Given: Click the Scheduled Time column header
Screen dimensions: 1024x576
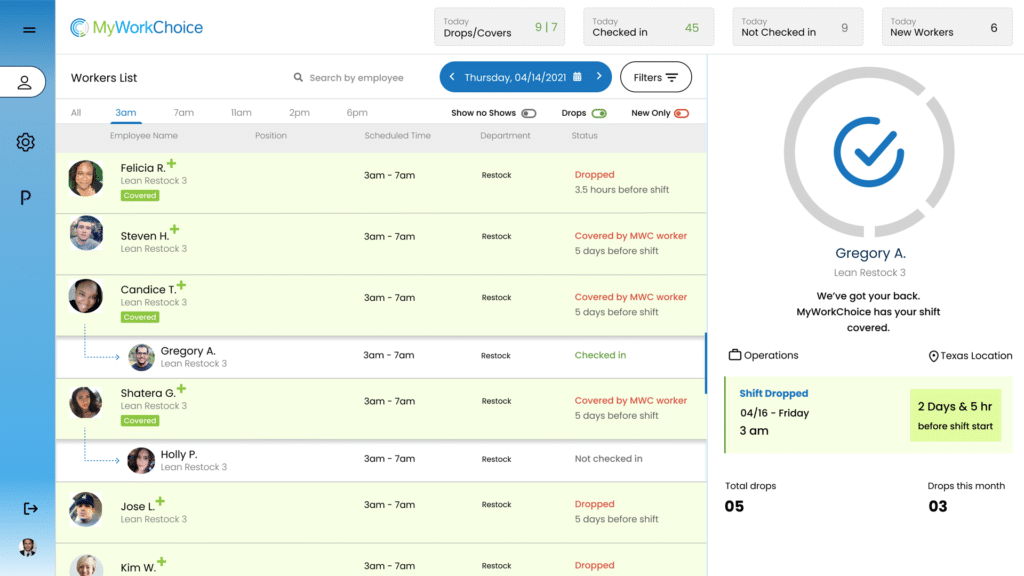Looking at the screenshot, I should pyautogui.click(x=397, y=136).
